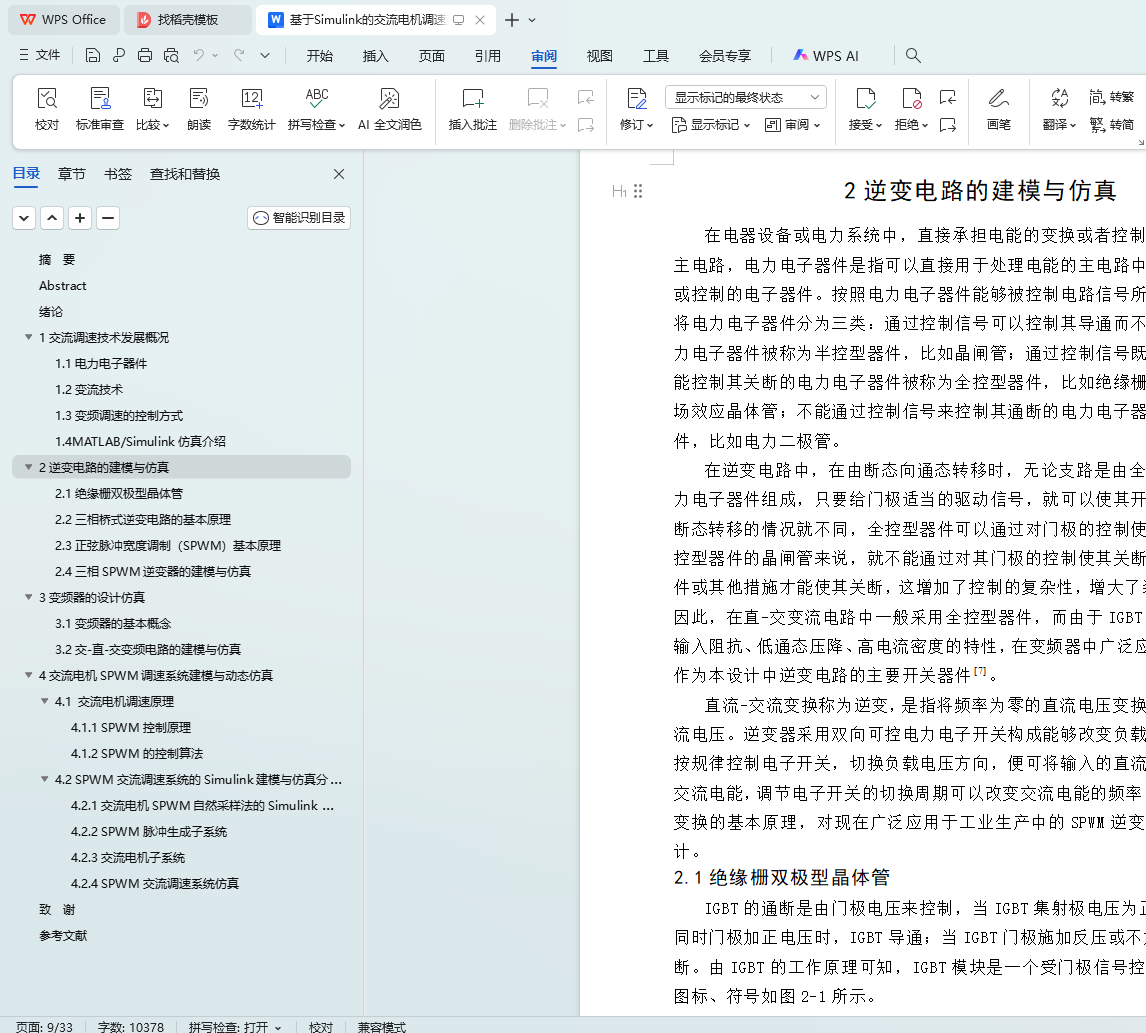Switch to the 插入 ribbon tab
1146x1033 pixels.
[x=376, y=56]
